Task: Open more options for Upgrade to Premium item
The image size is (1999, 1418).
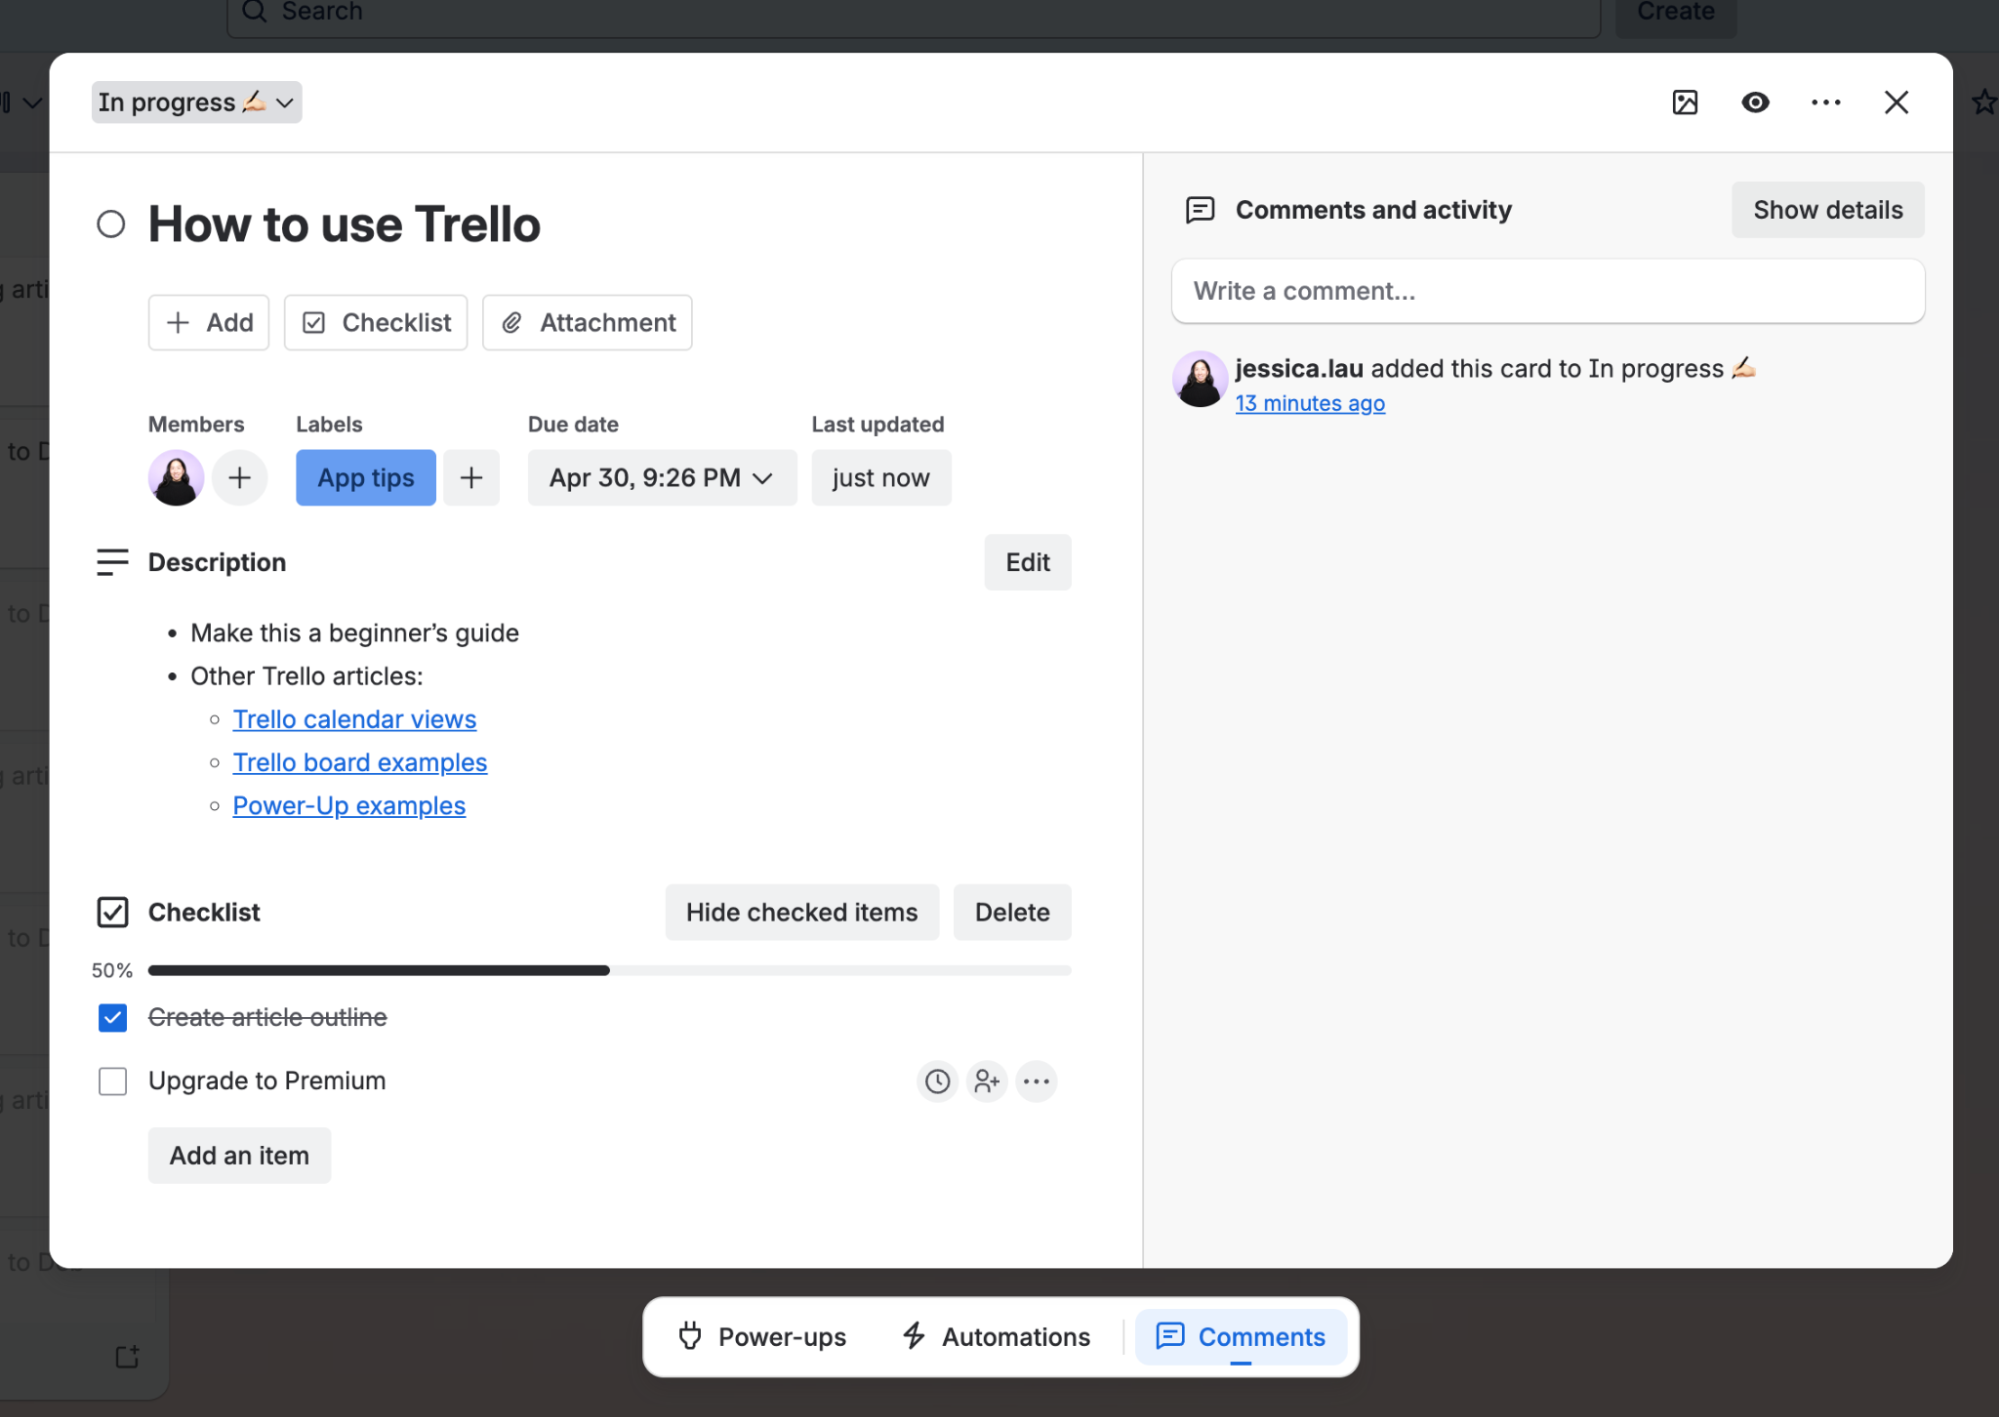Action: [1036, 1081]
